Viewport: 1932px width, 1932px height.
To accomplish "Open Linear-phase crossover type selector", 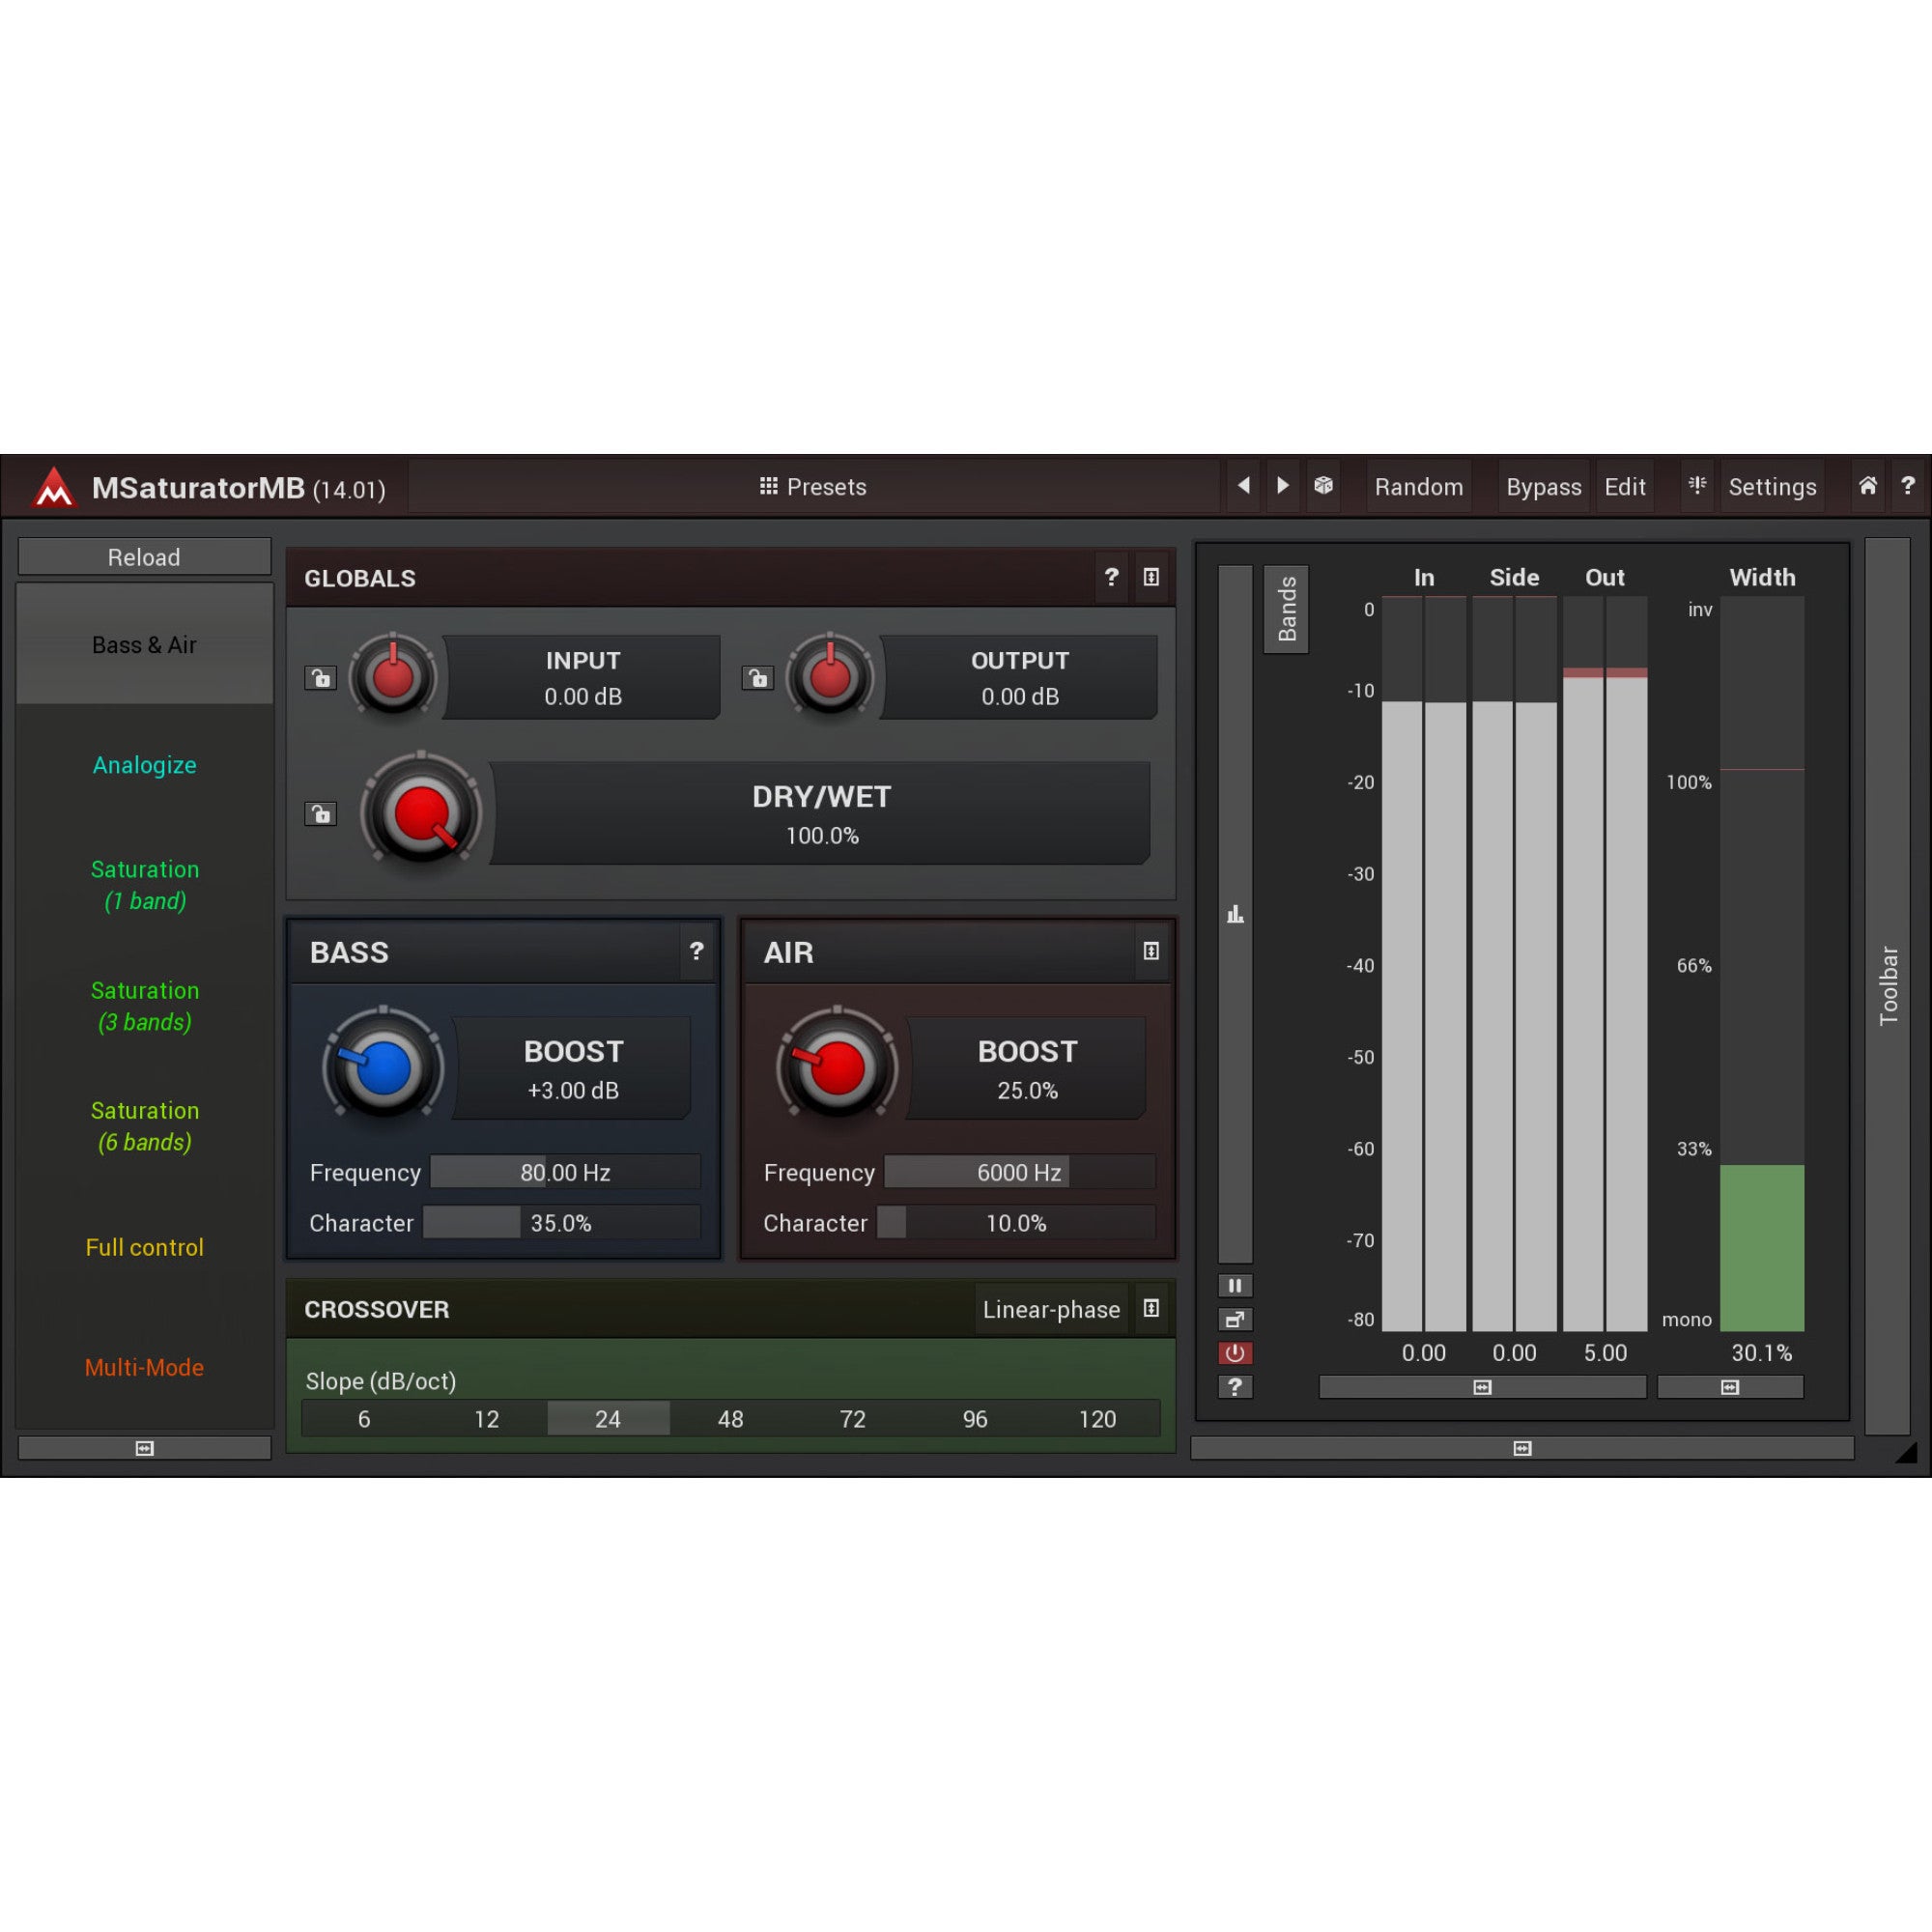I will [x=1051, y=1309].
